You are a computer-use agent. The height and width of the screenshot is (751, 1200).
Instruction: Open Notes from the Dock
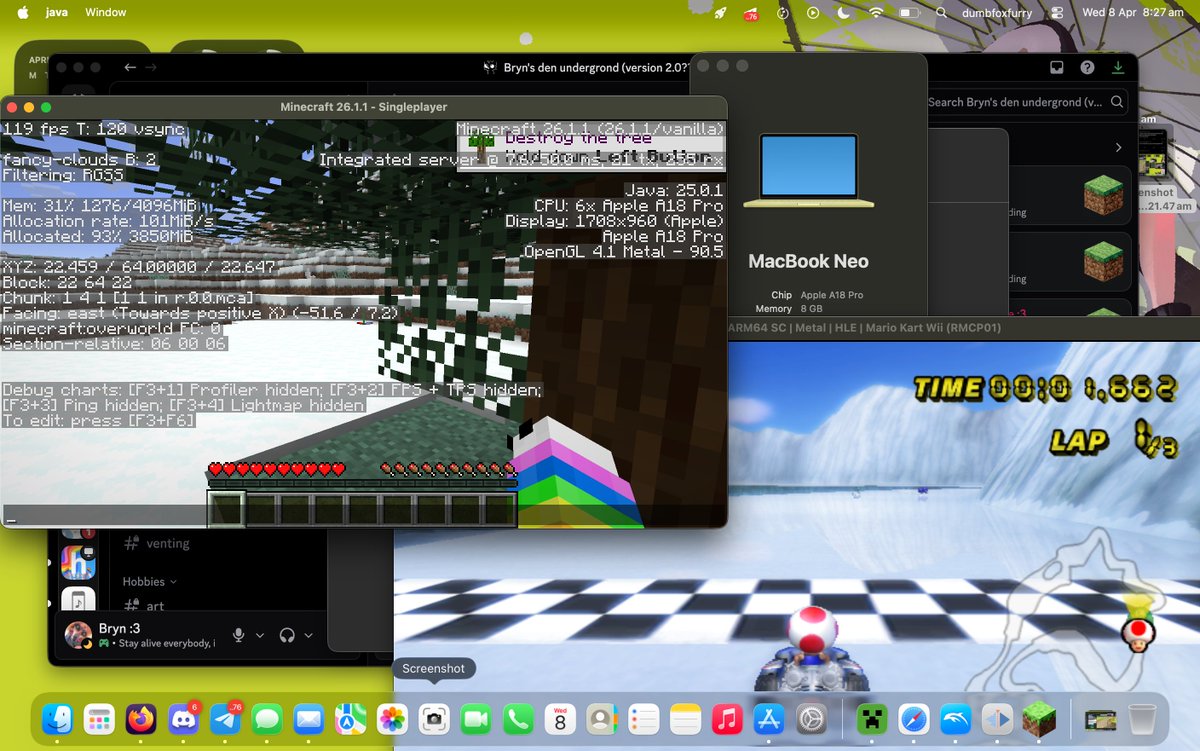[685, 718]
